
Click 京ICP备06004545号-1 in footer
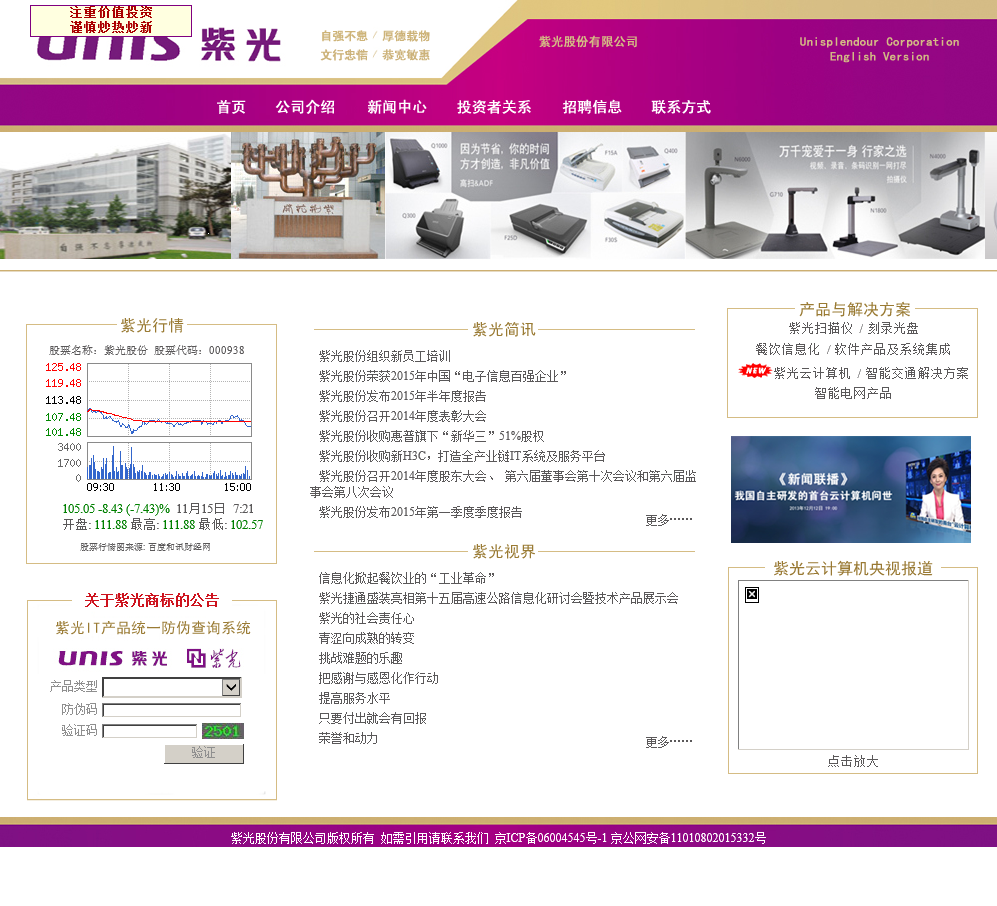pyautogui.click(x=551, y=838)
